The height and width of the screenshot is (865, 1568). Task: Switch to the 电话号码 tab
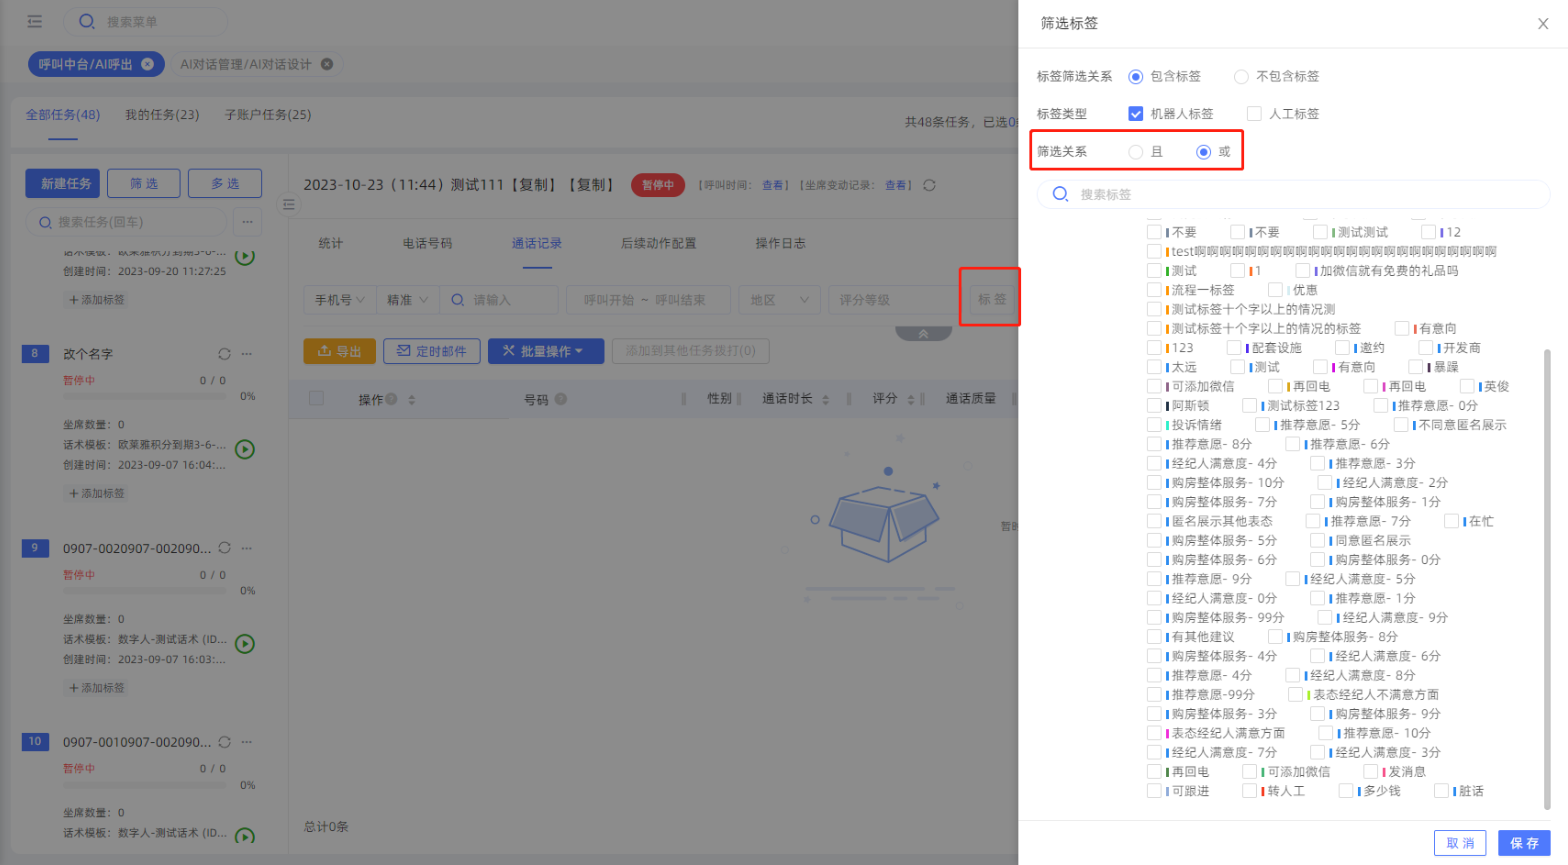(427, 243)
